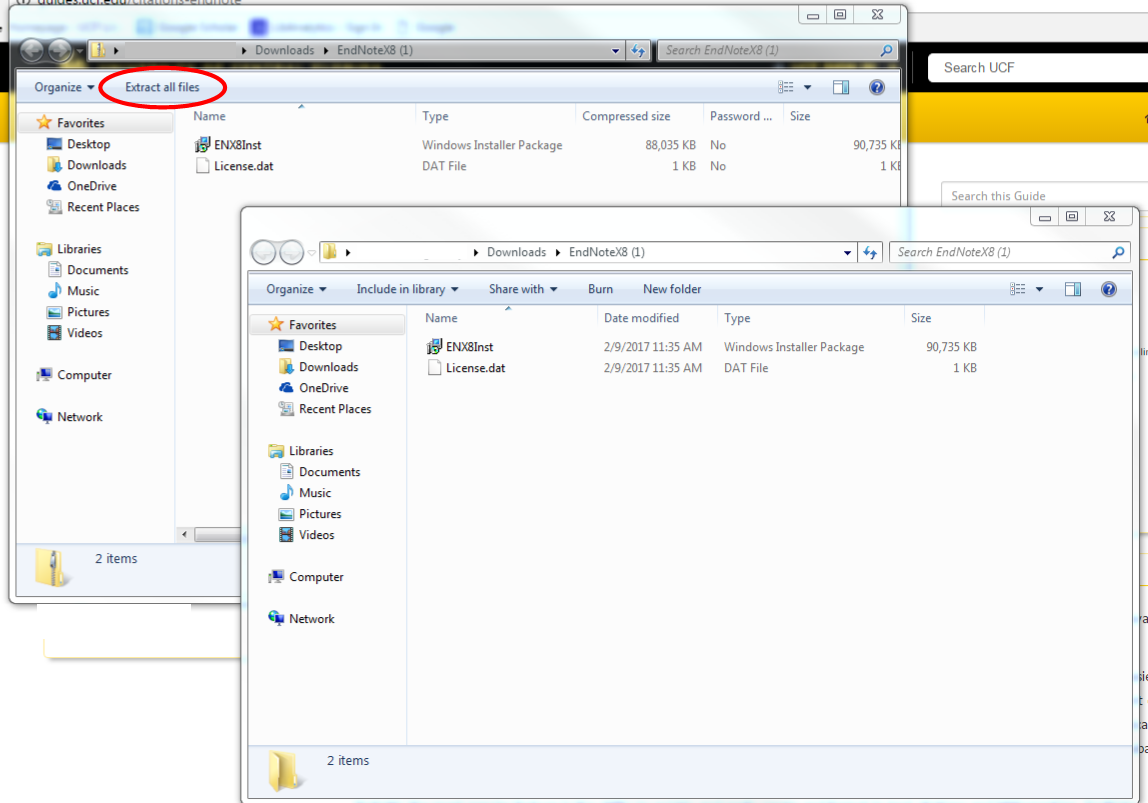The image size is (1148, 803).
Task: Open Organize menu in front folder window
Action: 296,289
